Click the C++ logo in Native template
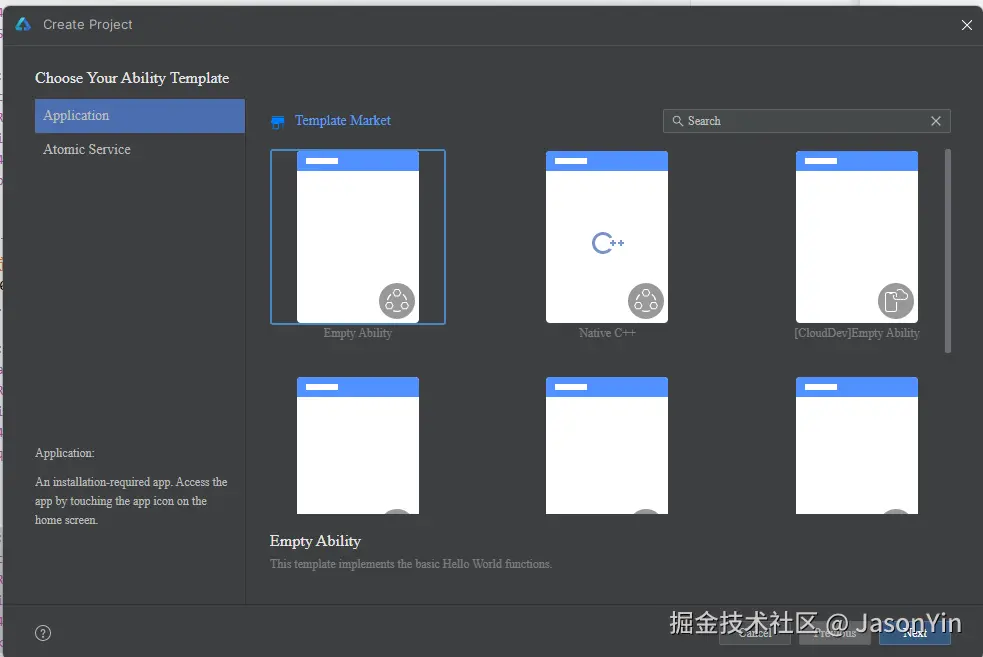 (607, 243)
